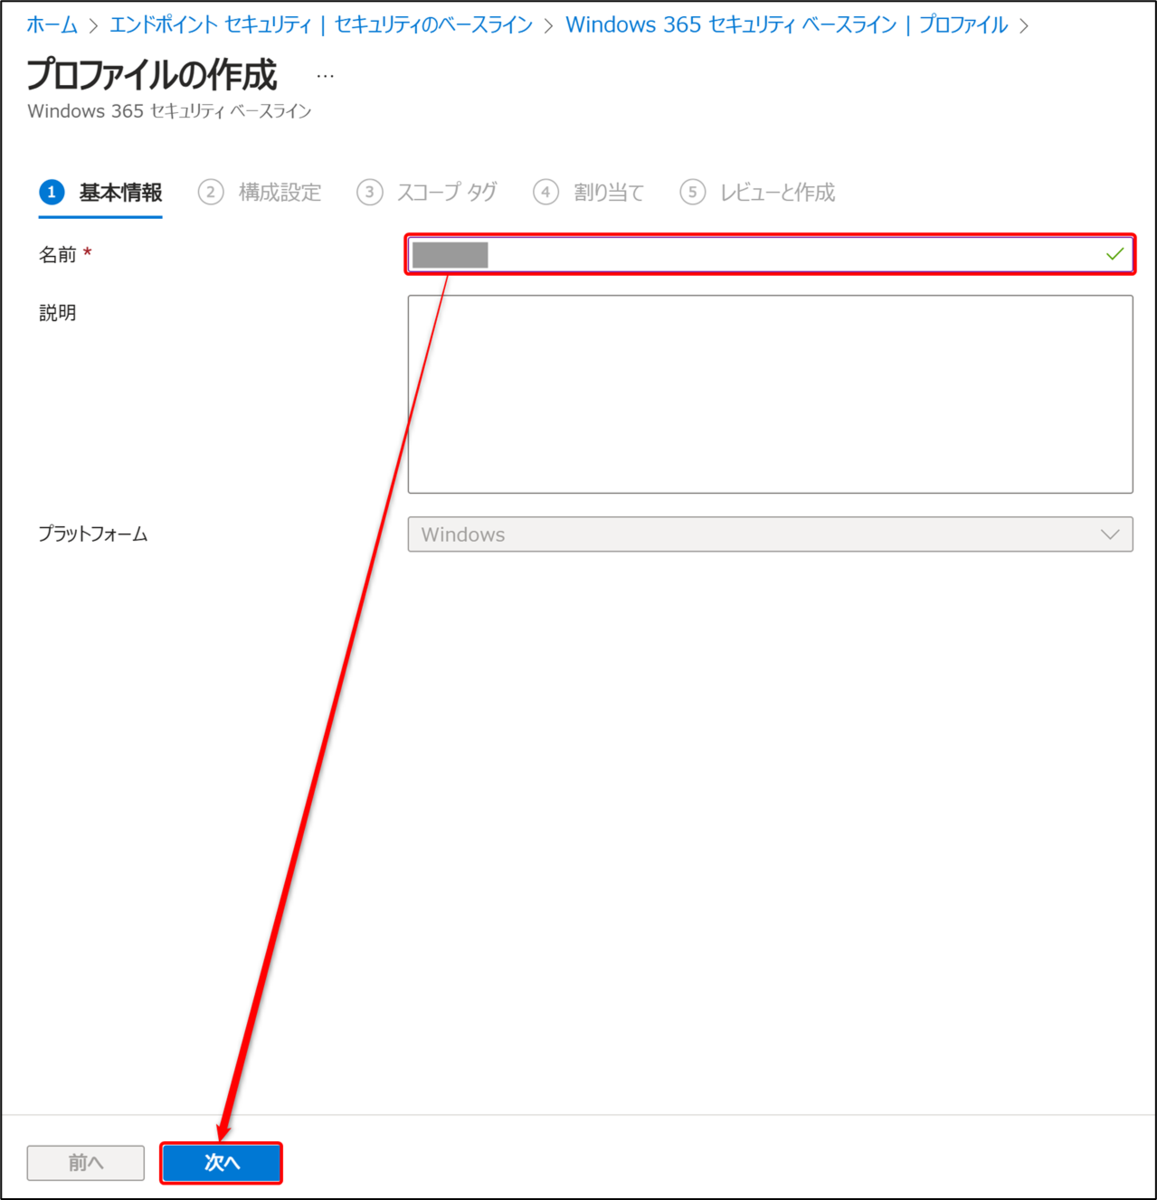The image size is (1157, 1200).
Task: Select the 構成設定 step tab
Action: 260,192
